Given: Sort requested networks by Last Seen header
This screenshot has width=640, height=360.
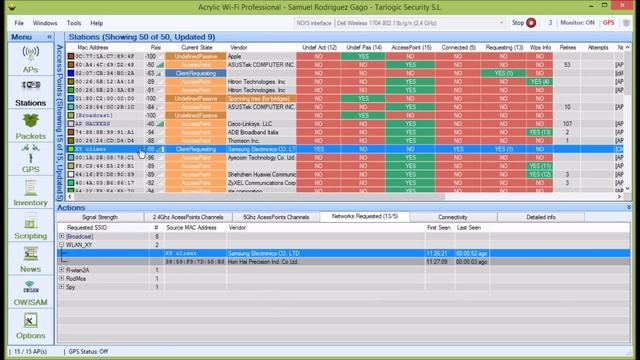Looking at the screenshot, I should point(469,228).
